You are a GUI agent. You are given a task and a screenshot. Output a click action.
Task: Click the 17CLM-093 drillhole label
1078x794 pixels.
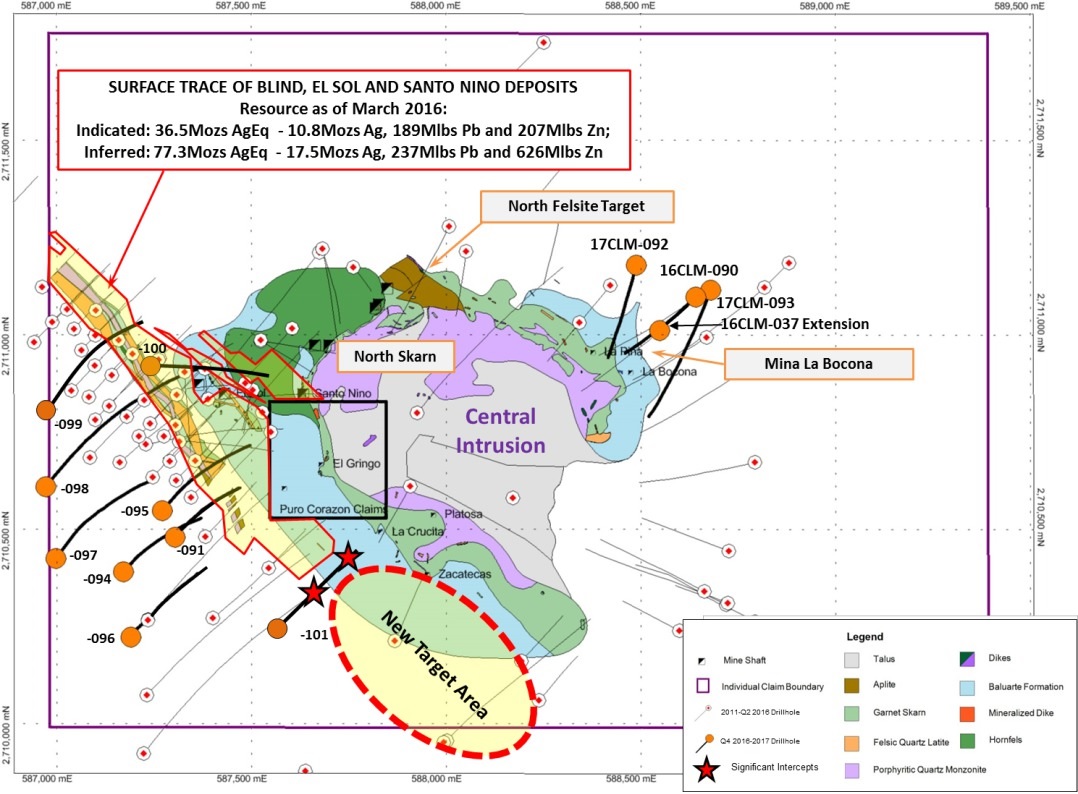coord(756,302)
